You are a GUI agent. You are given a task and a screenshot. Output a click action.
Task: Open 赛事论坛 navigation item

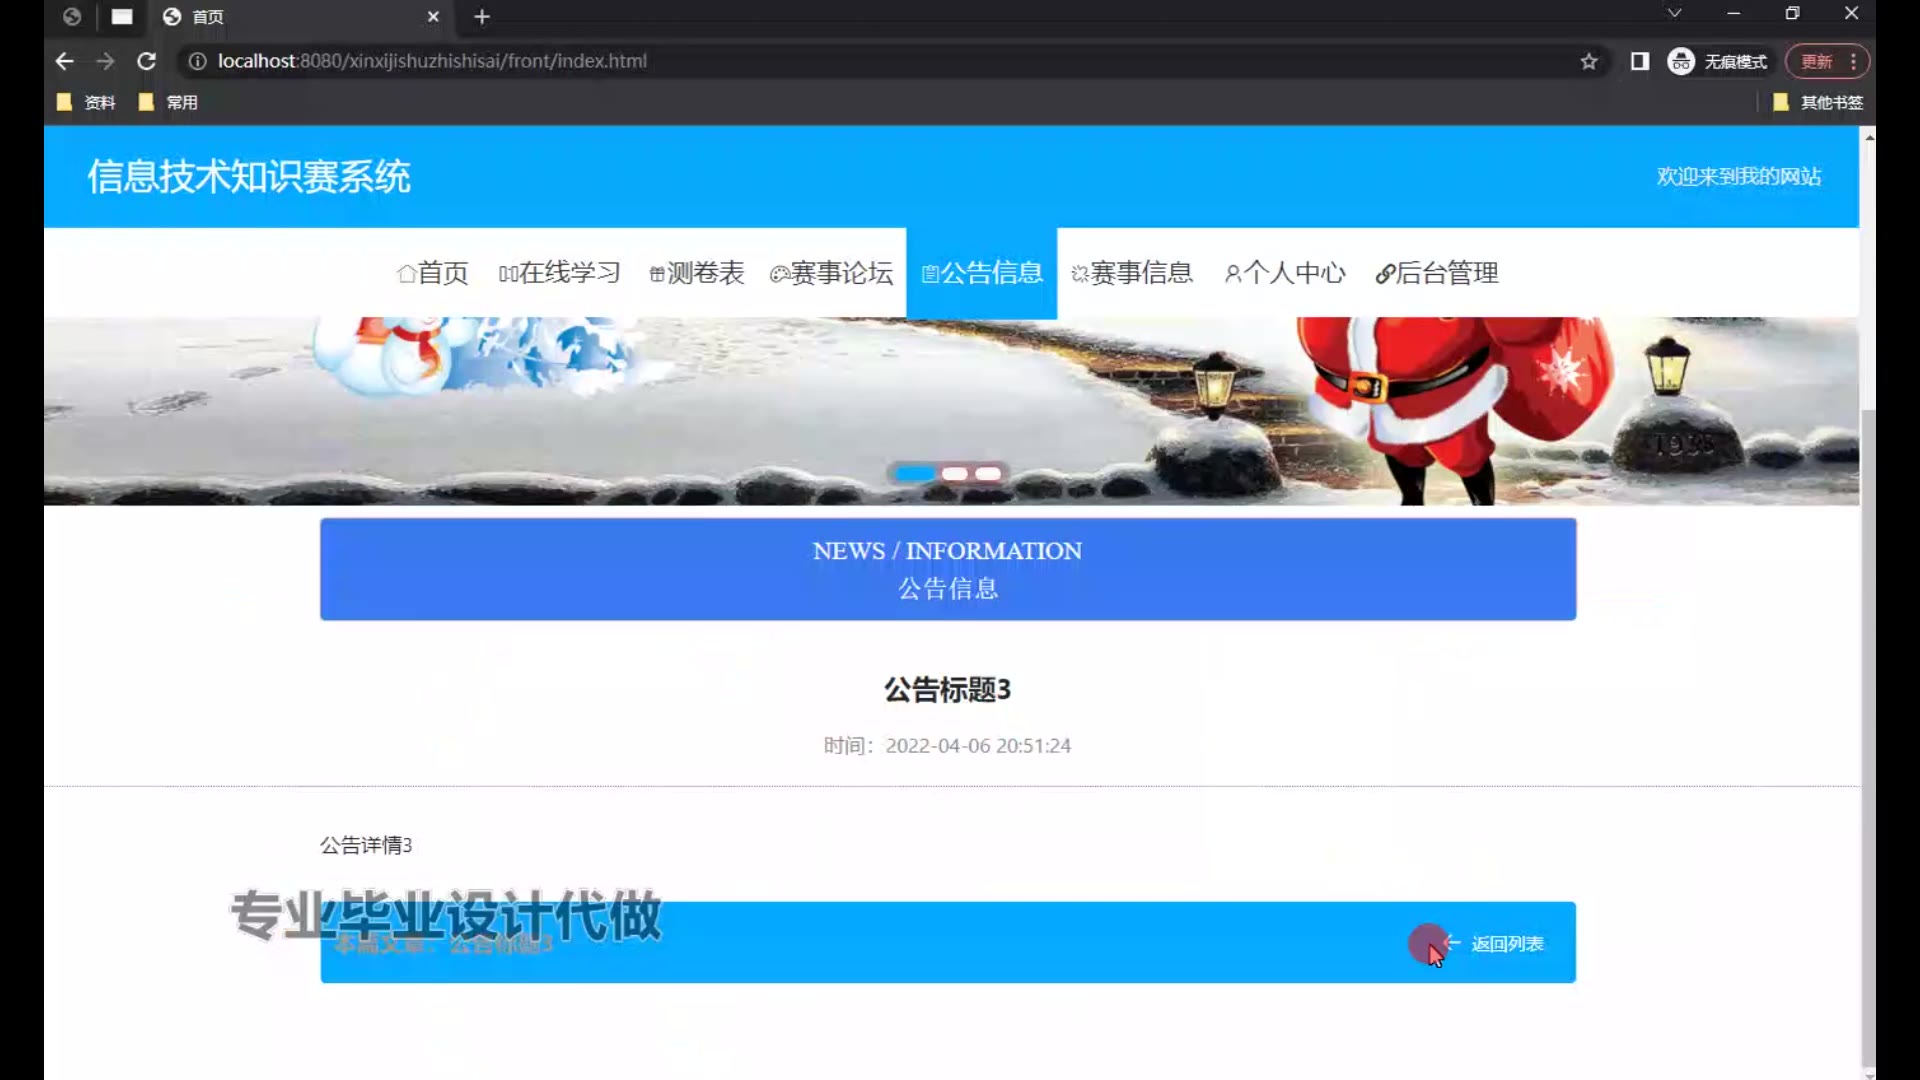pyautogui.click(x=831, y=273)
